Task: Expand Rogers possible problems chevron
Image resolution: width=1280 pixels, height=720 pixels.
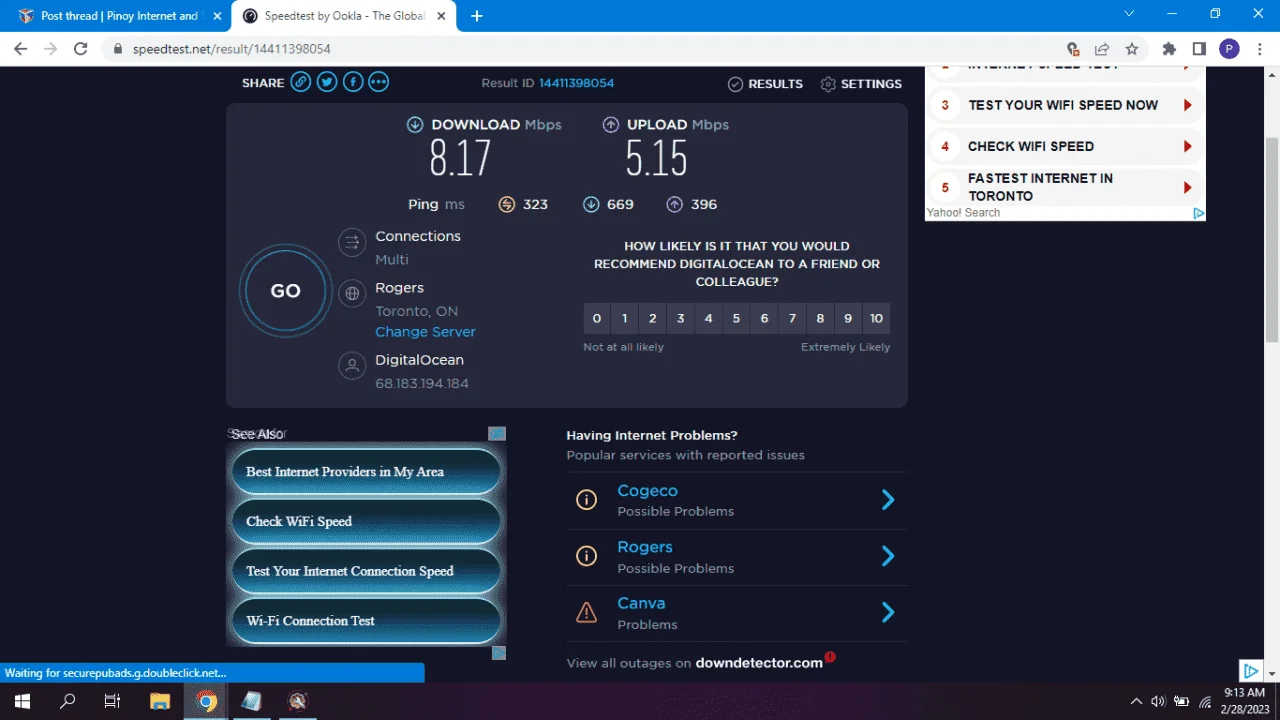Action: [x=888, y=556]
